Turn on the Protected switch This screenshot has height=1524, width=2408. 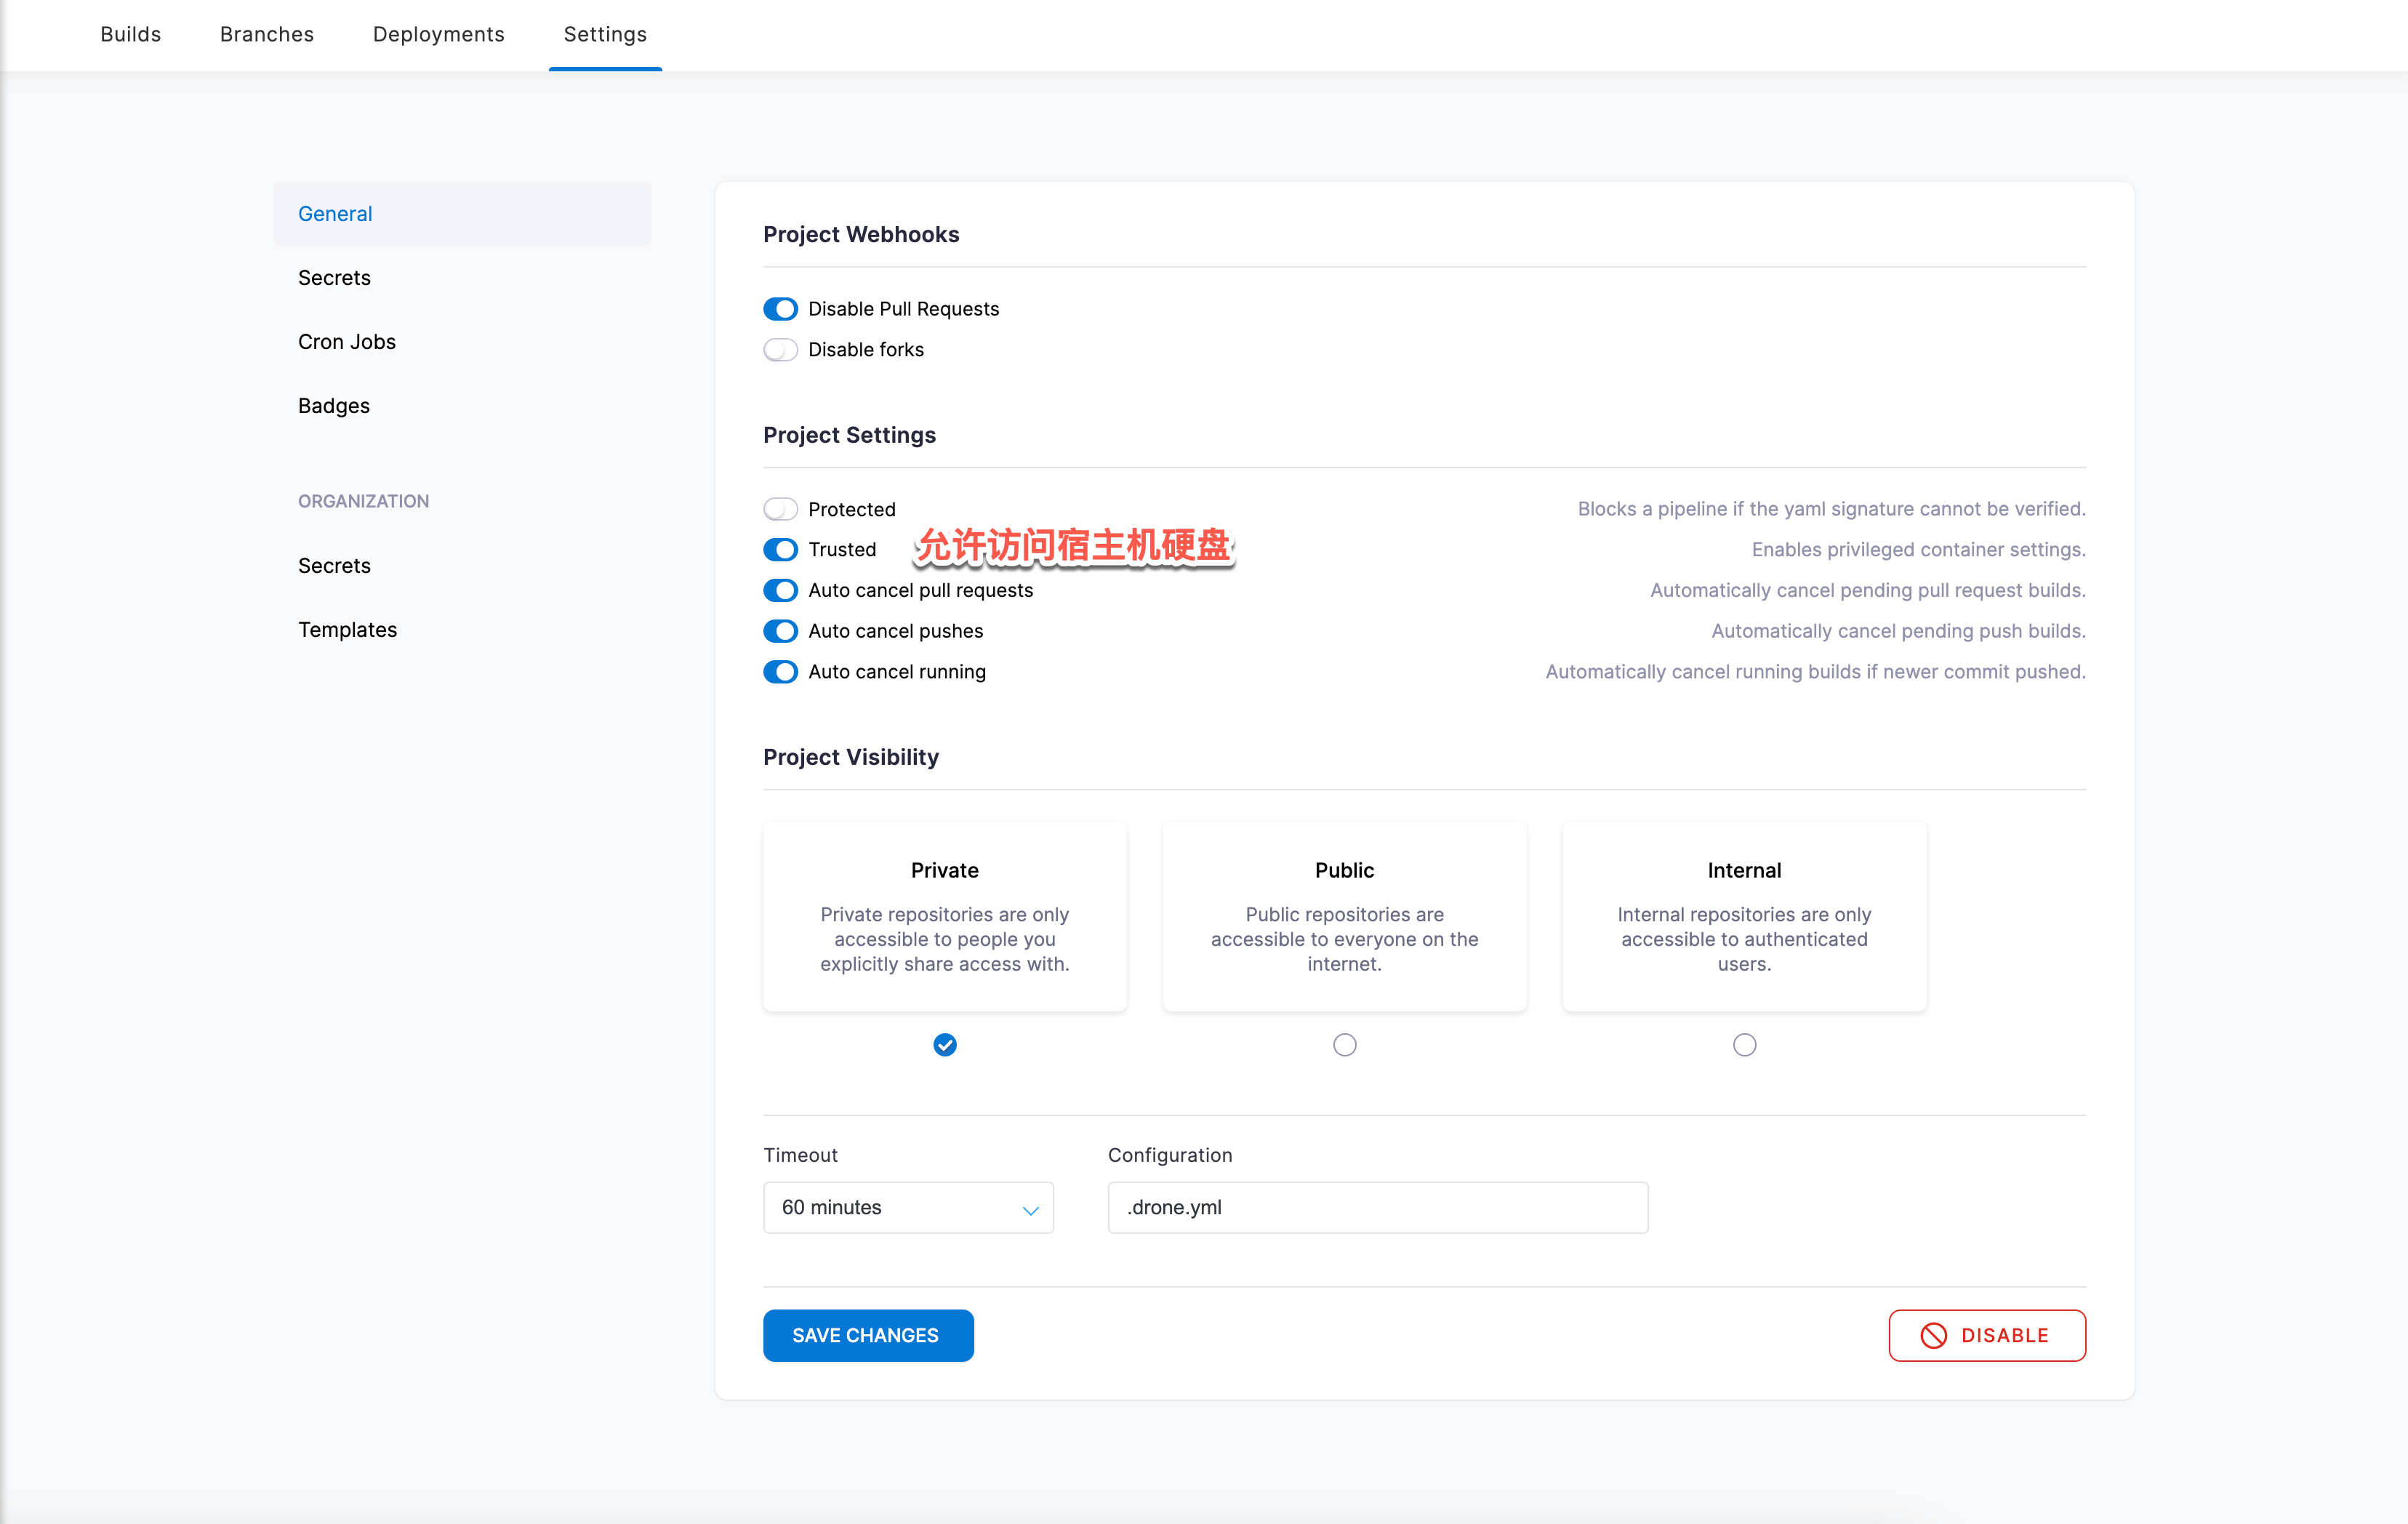[780, 509]
